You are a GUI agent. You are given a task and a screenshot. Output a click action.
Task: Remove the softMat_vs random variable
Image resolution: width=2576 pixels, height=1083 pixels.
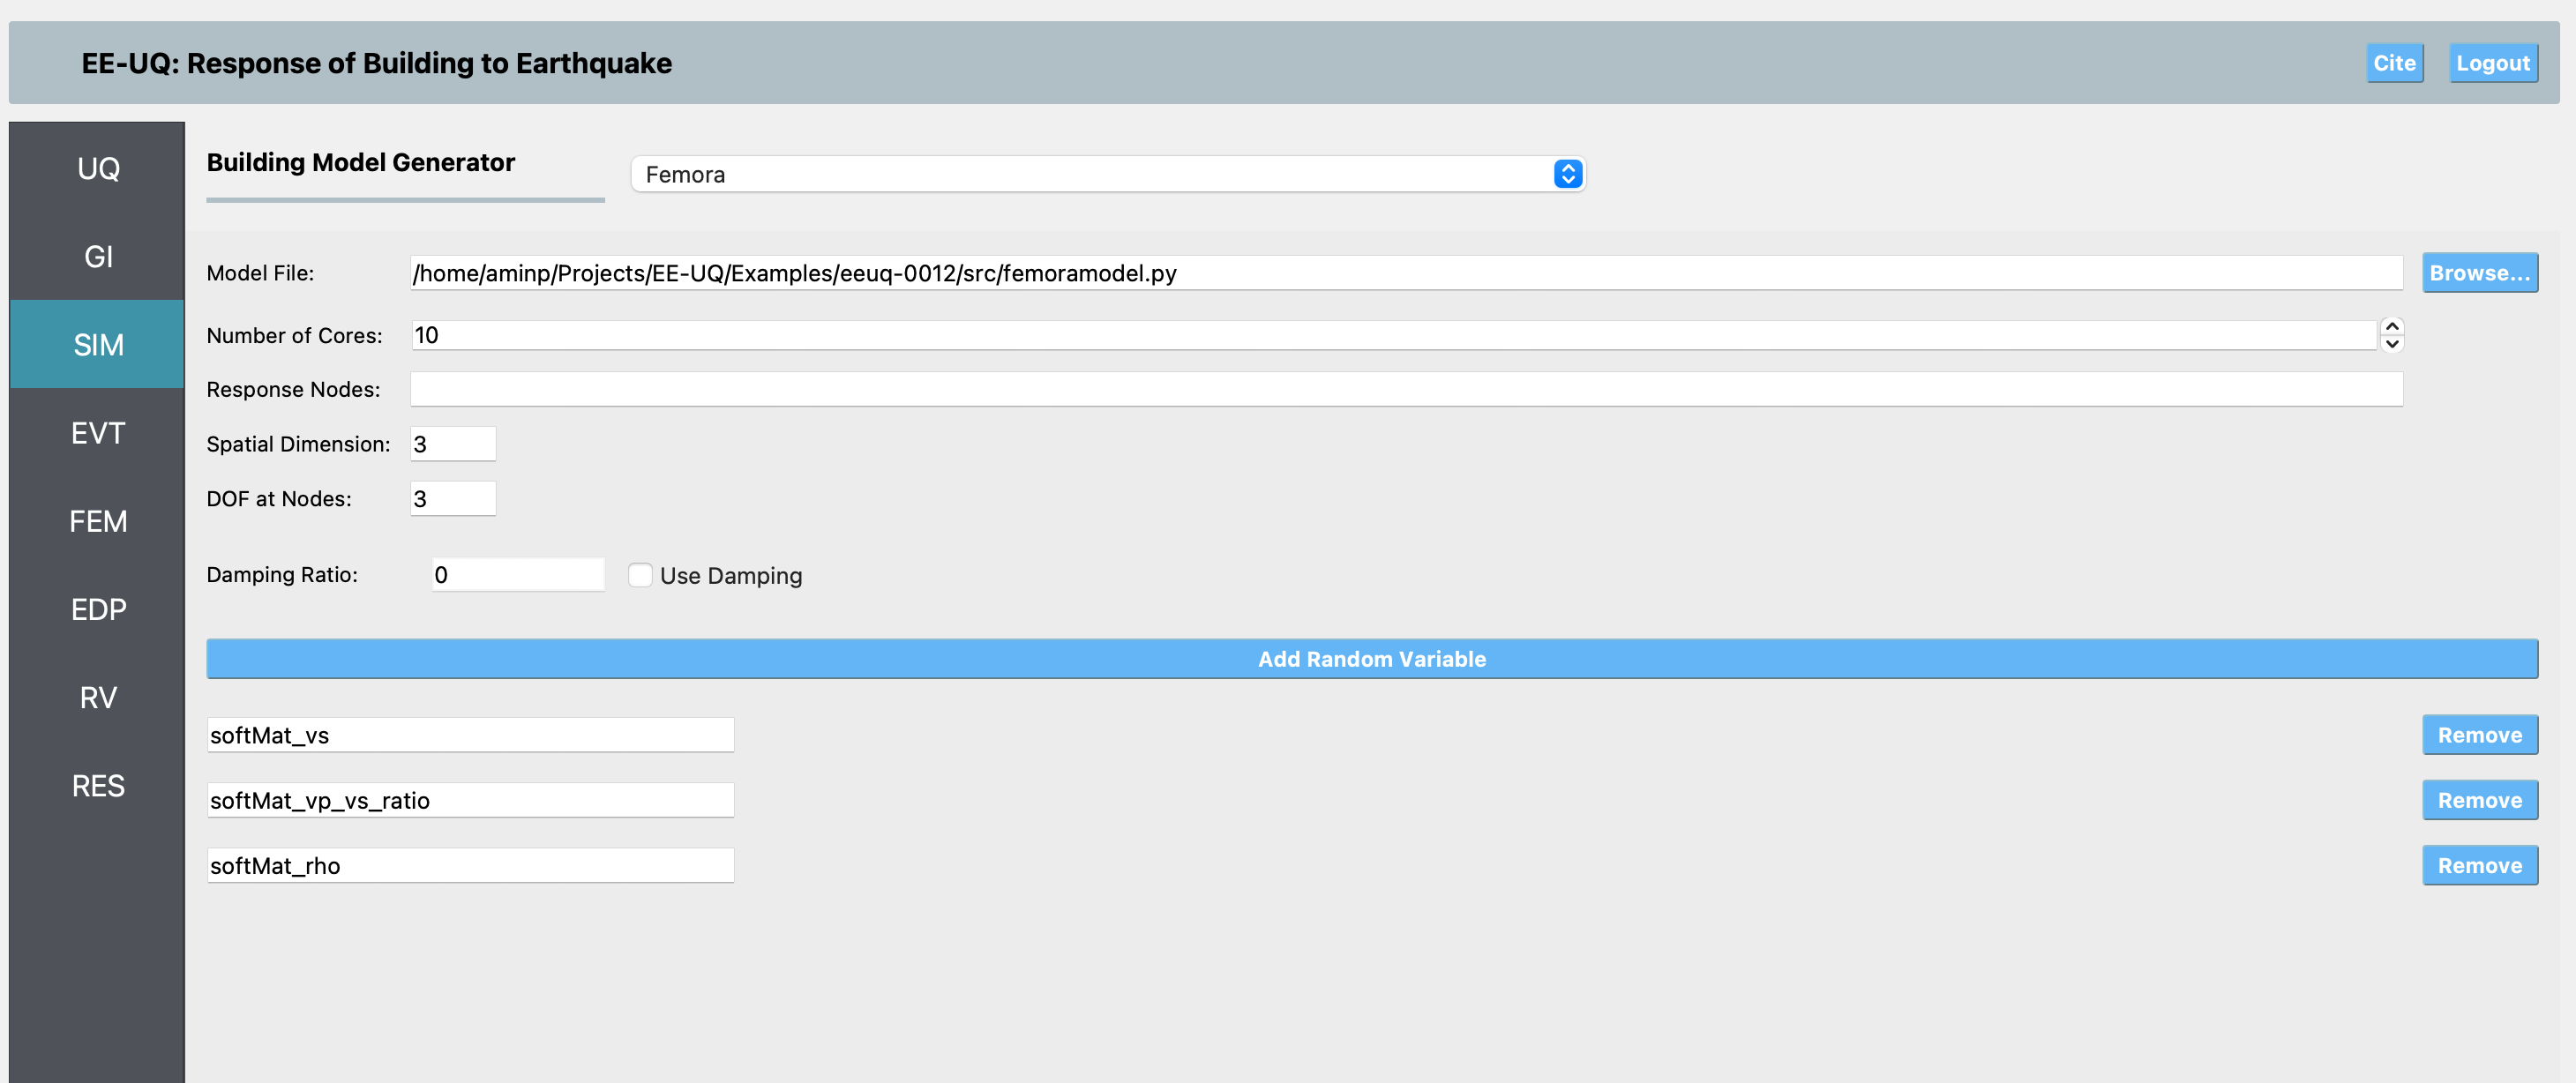pyautogui.click(x=2479, y=735)
